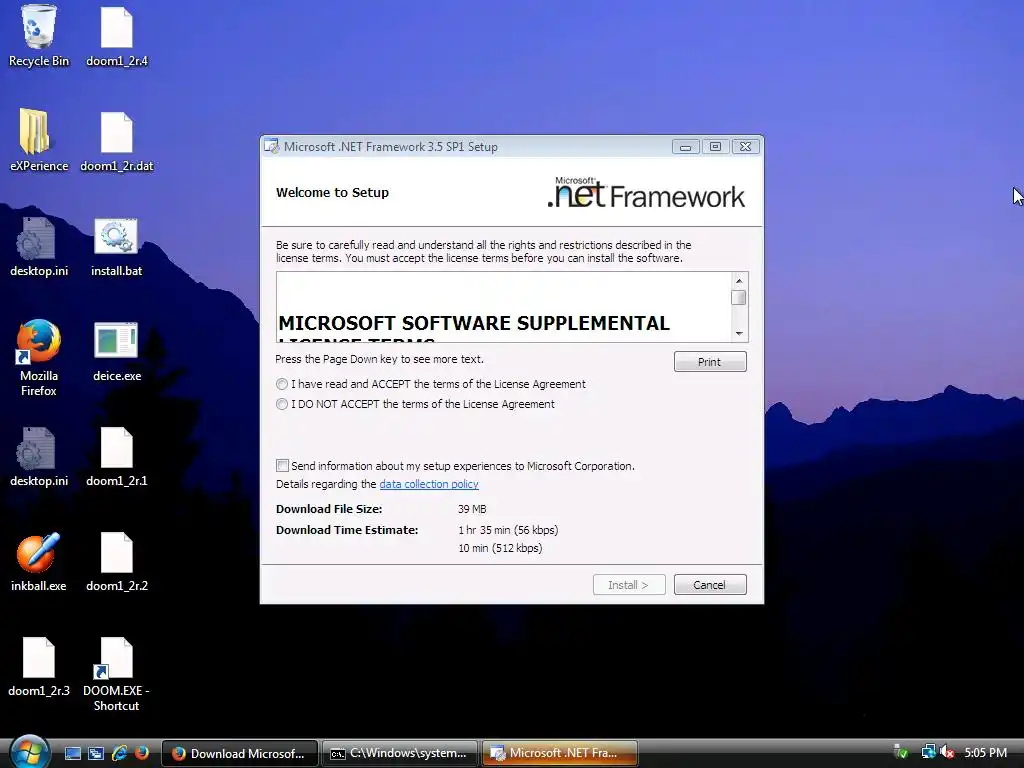The height and width of the screenshot is (768, 1024).
Task: Open the Recycle Bin desktop icon
Action: click(x=39, y=35)
